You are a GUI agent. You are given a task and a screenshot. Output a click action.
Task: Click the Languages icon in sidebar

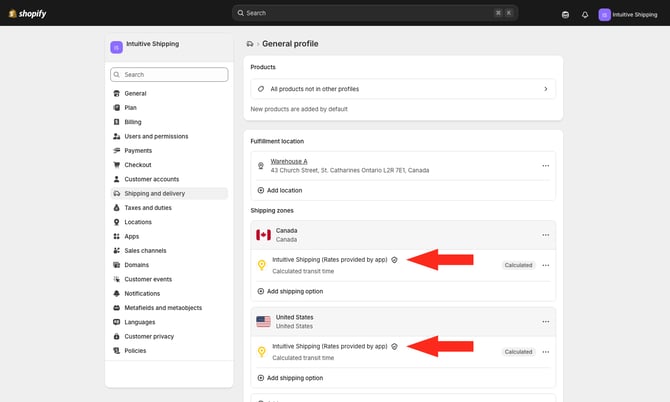(116, 323)
